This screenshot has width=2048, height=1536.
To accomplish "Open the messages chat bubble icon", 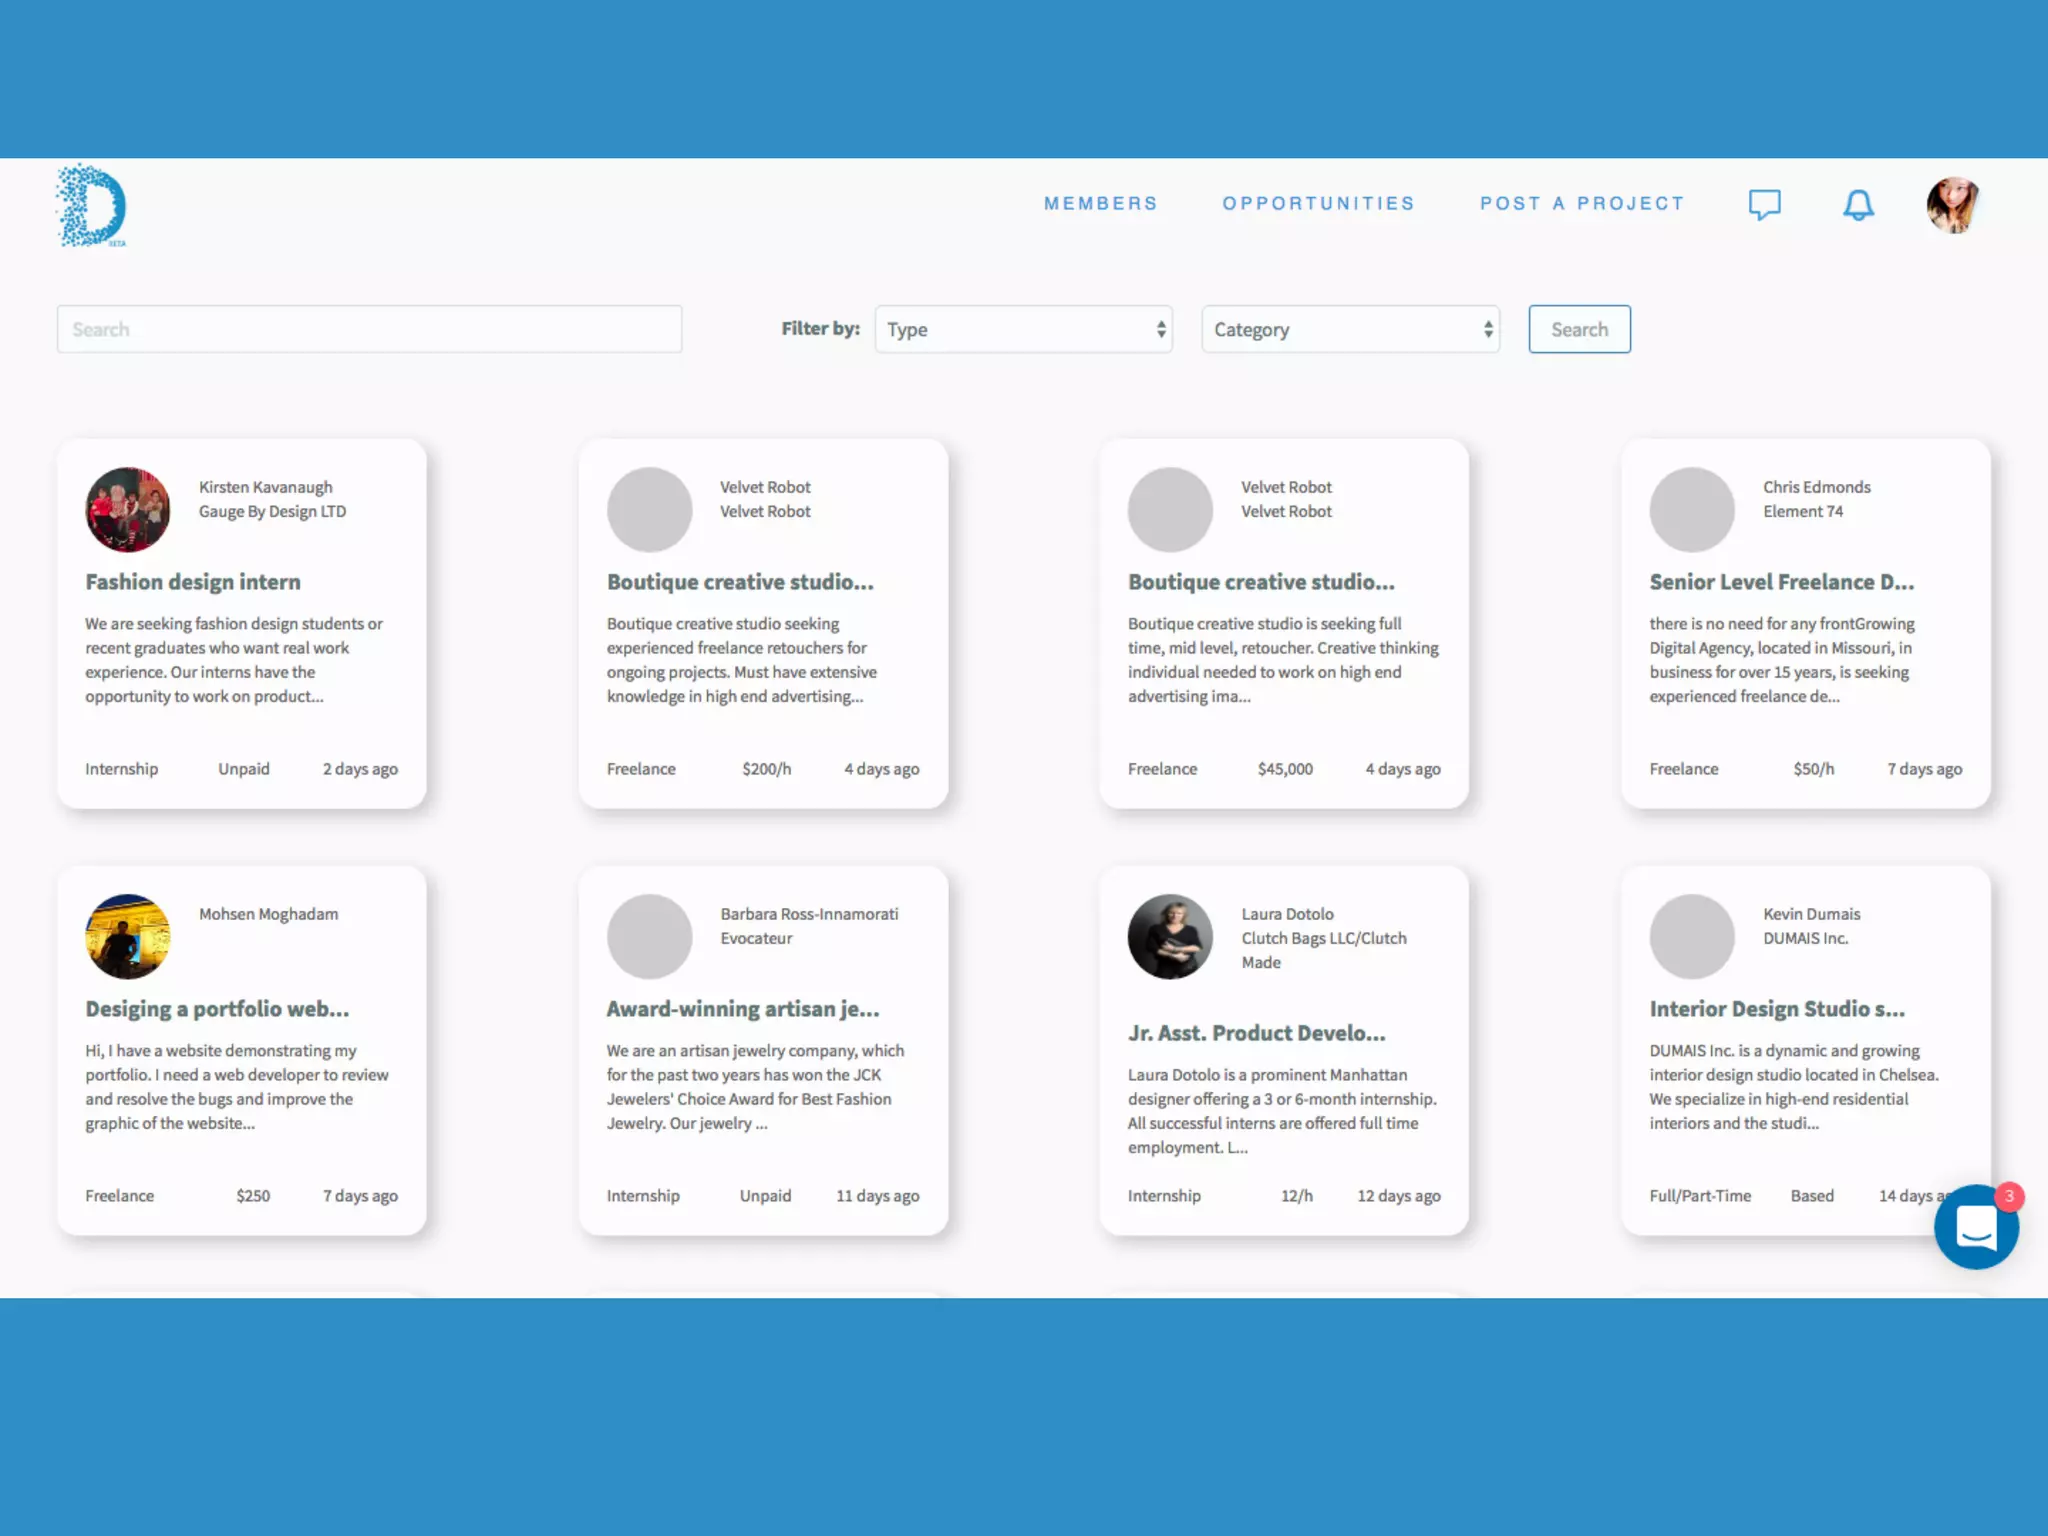I will point(1764,204).
